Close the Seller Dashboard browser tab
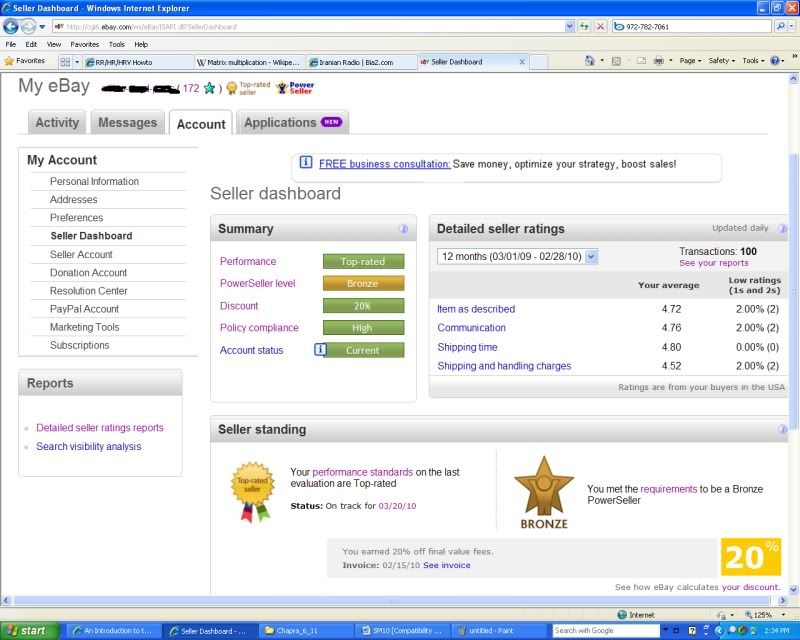The height and width of the screenshot is (640, 800). click(522, 62)
